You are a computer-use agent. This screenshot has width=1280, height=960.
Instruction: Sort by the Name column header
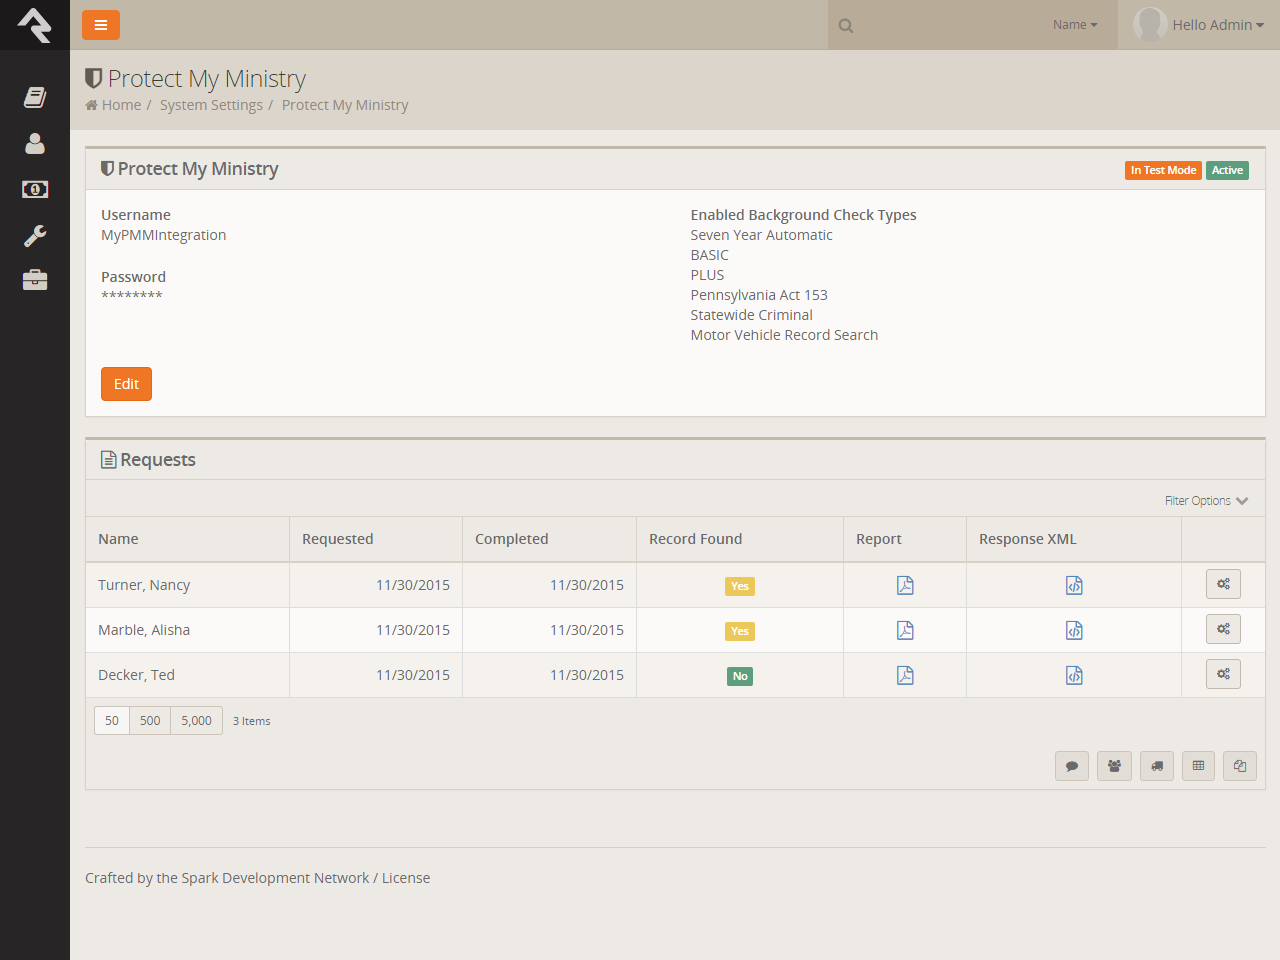118,539
